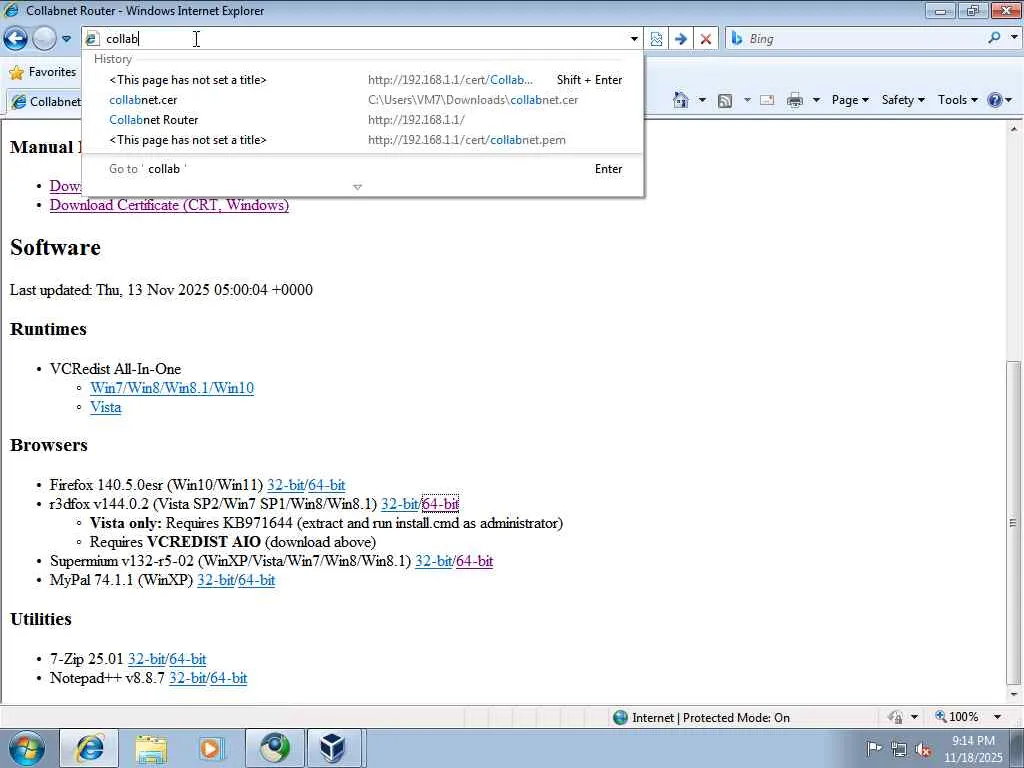Click the RSS Feeds icon
This screenshot has height=768, width=1024.
pyautogui.click(x=725, y=100)
